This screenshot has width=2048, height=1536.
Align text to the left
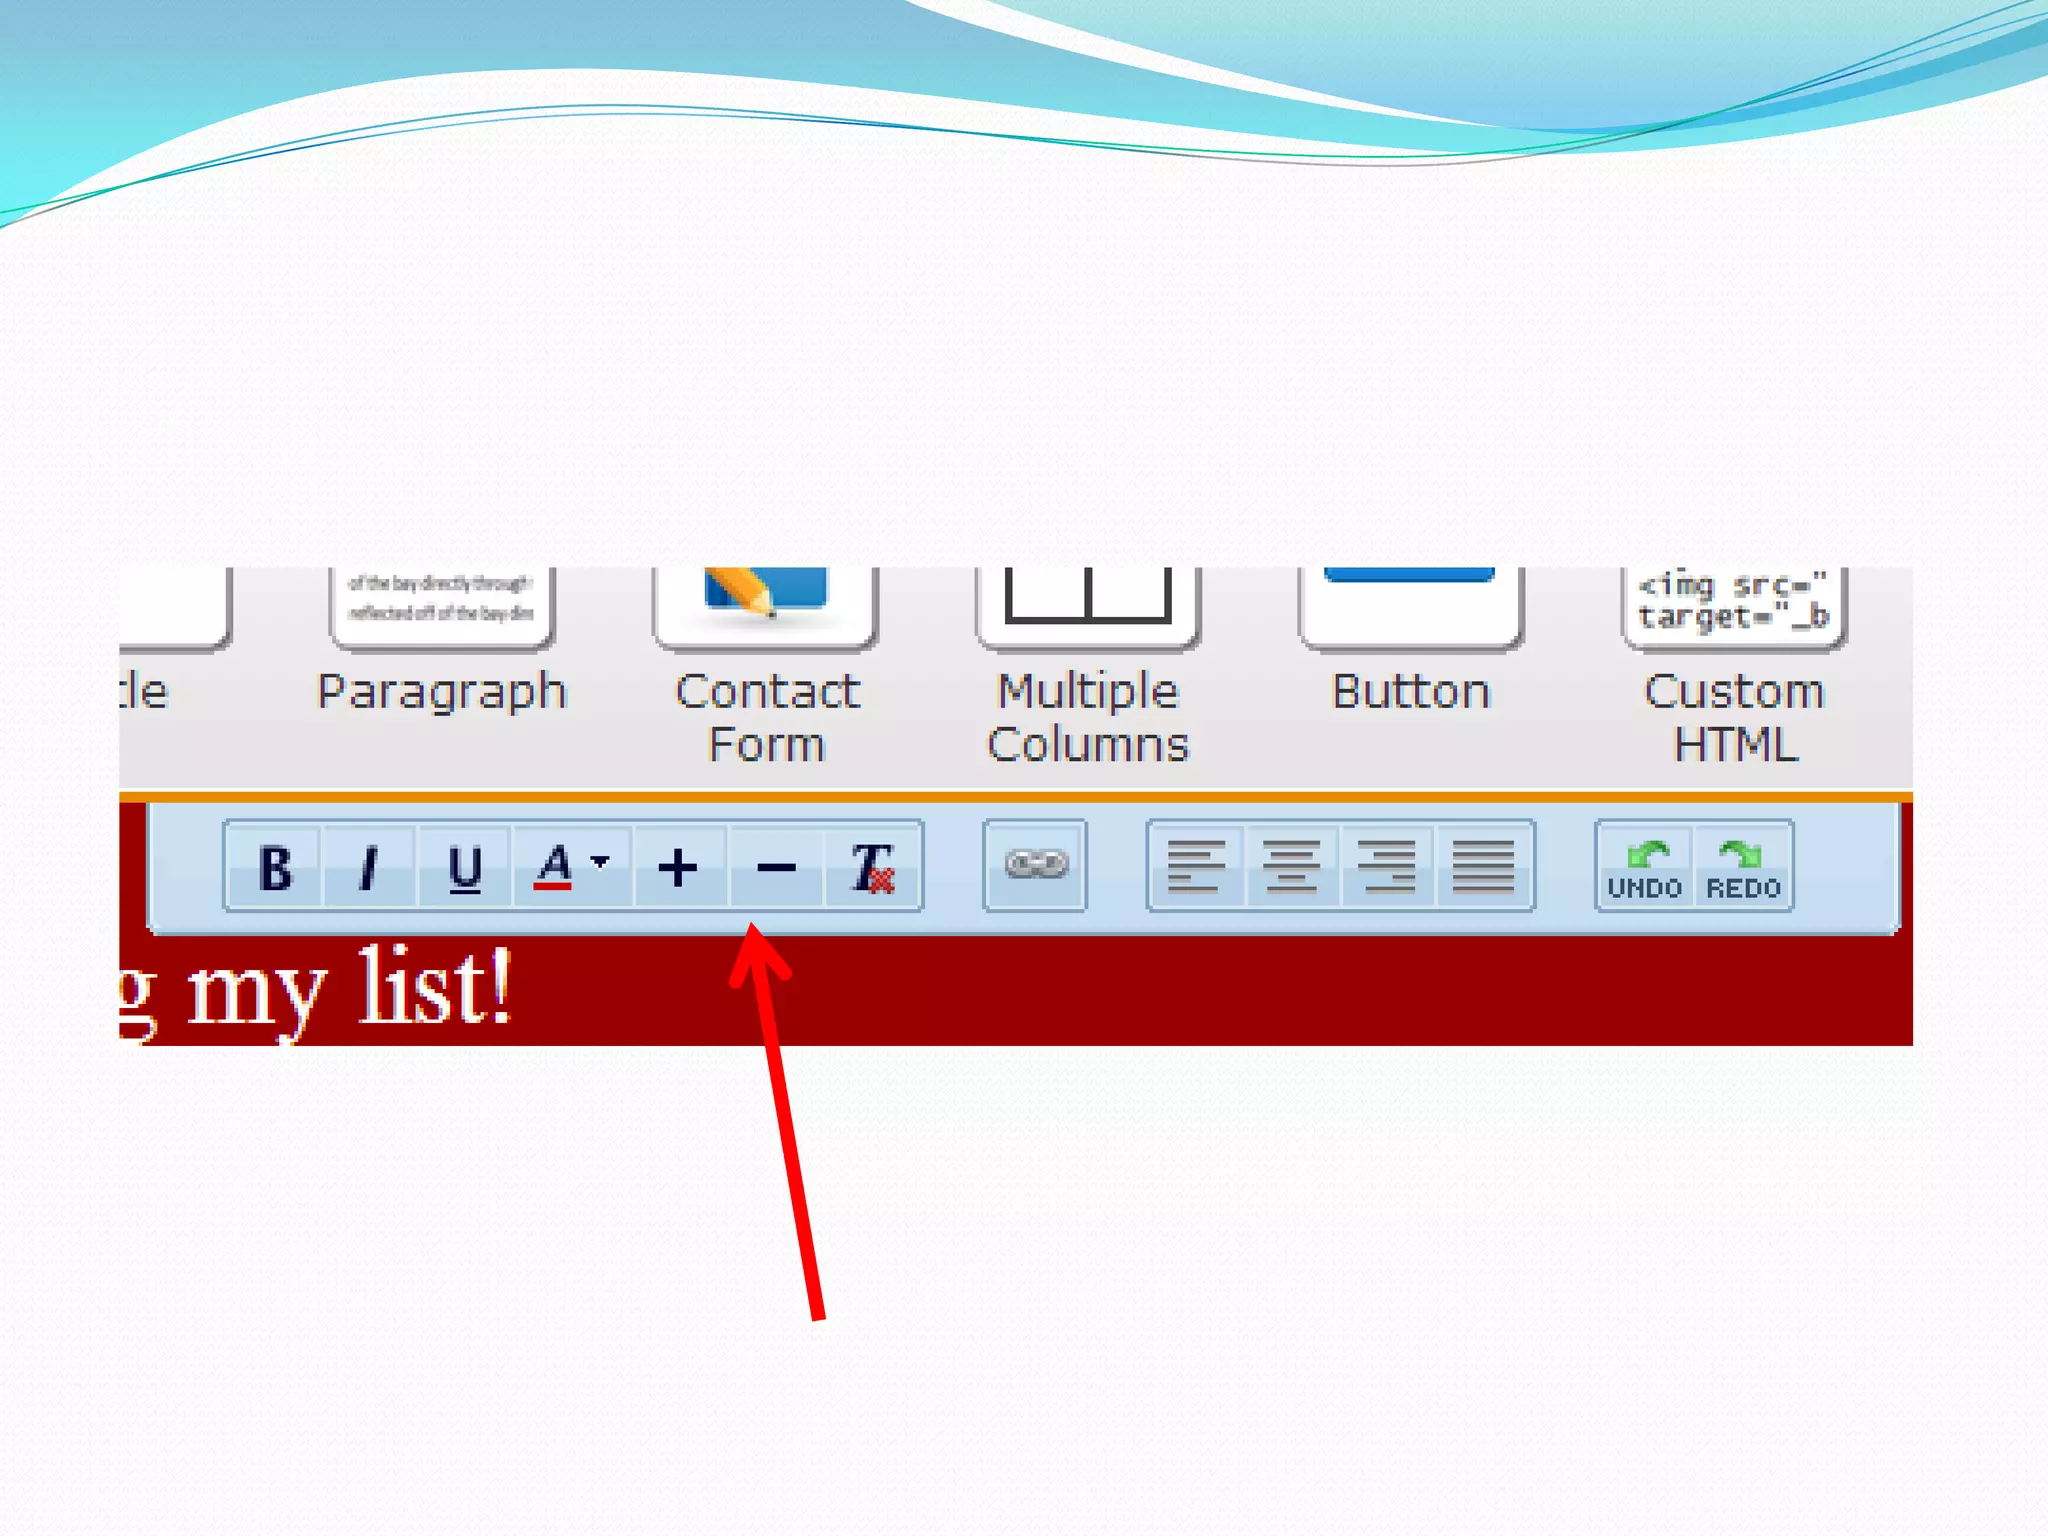(x=1195, y=866)
